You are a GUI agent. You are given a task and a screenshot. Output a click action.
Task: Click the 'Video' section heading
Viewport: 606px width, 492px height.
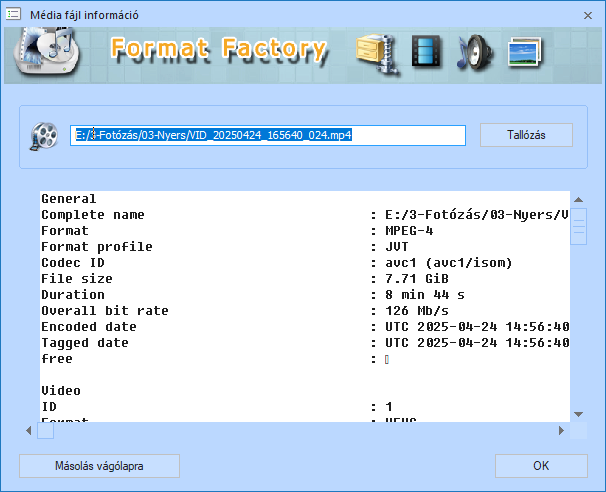click(x=61, y=391)
